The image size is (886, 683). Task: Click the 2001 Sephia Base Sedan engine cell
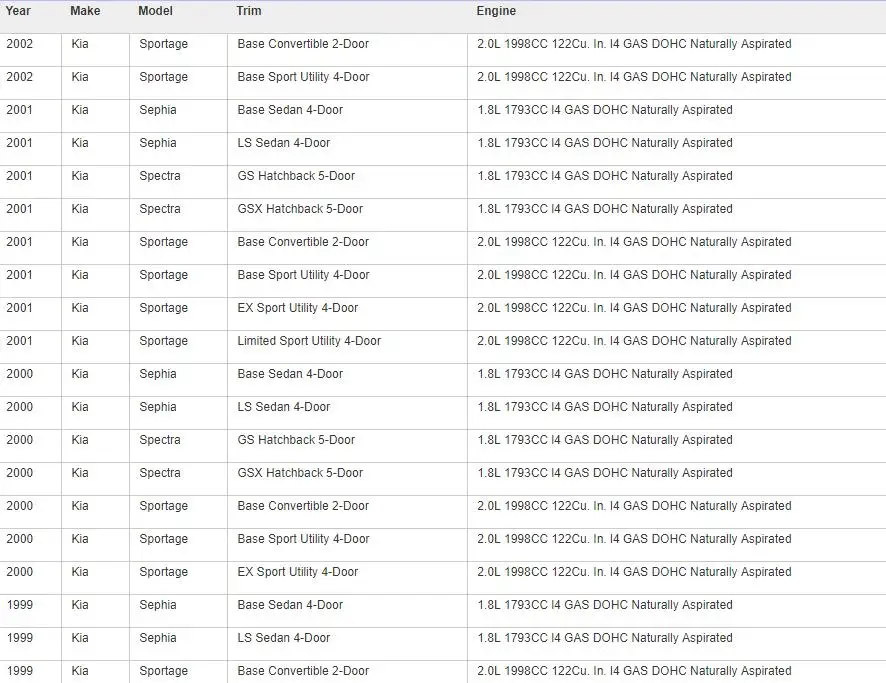tap(676, 110)
